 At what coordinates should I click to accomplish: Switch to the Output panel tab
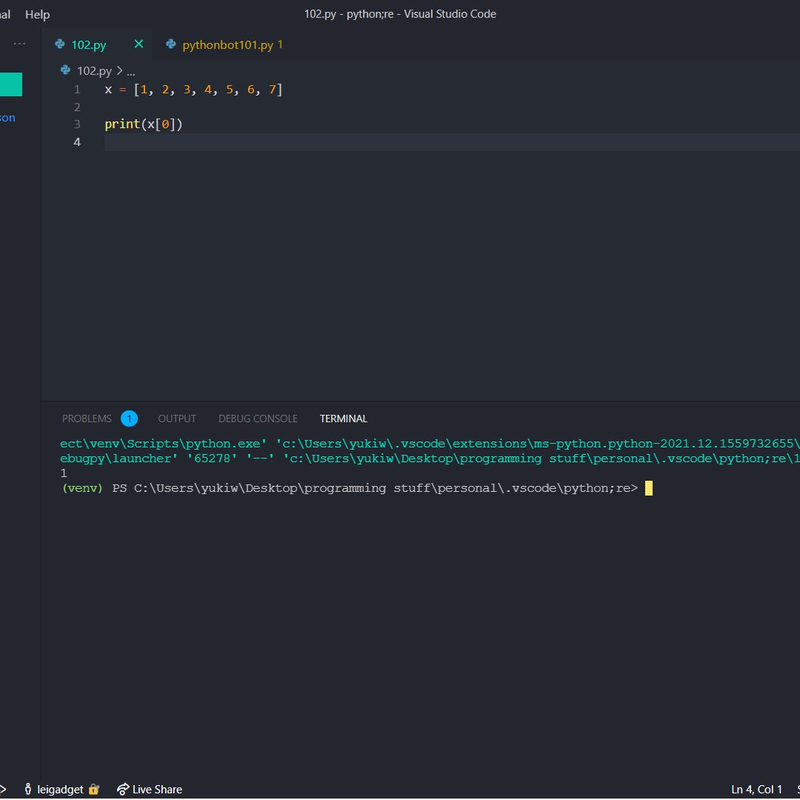coord(177,418)
